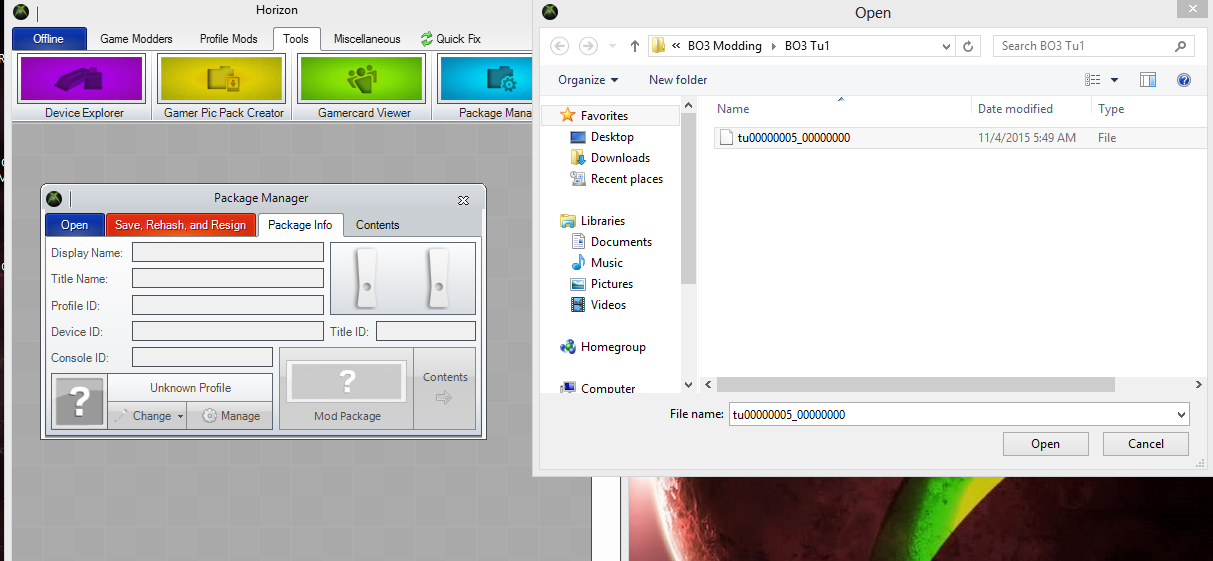Screen dimensions: 1213x561
Task: Toggle the preview pane icon
Action: (x=1148, y=80)
